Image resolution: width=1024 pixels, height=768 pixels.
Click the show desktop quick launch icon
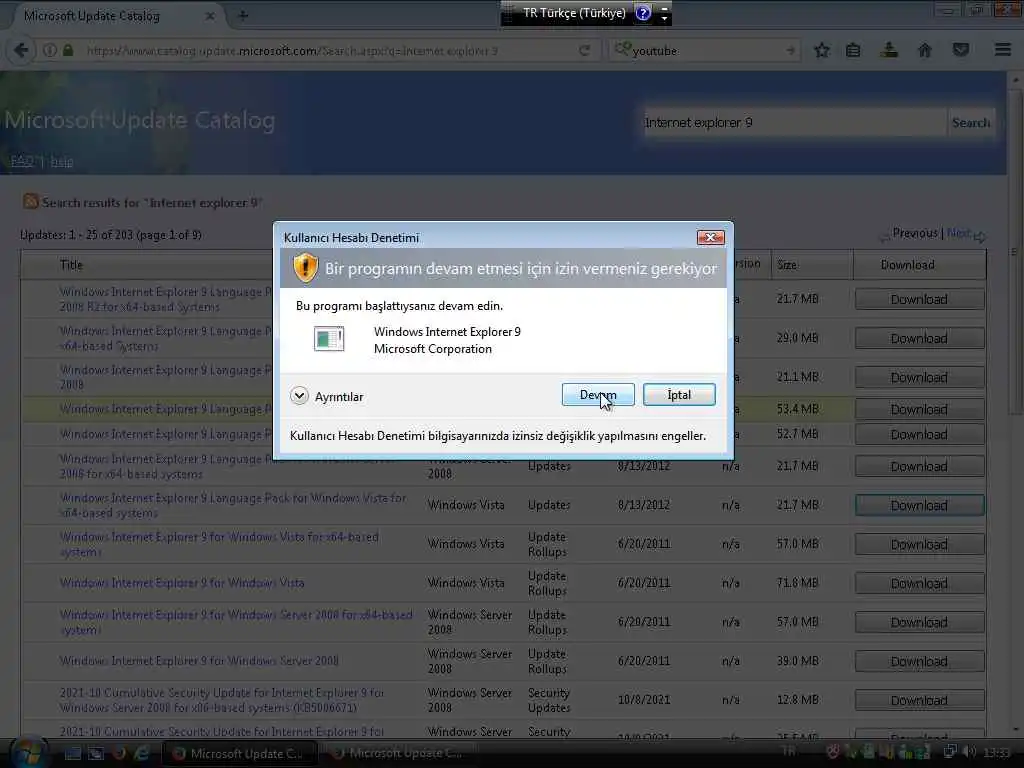coord(73,754)
